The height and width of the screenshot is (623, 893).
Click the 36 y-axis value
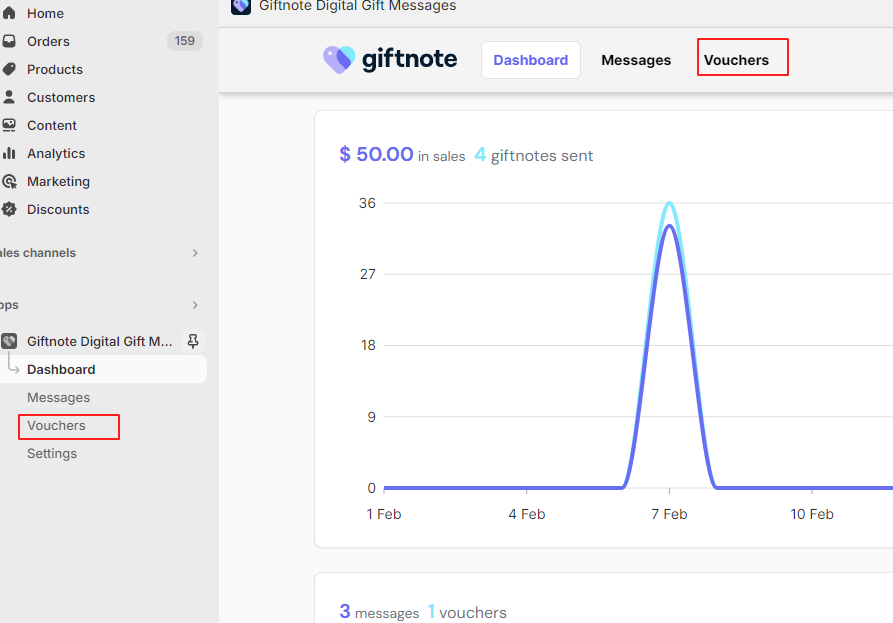(x=367, y=203)
